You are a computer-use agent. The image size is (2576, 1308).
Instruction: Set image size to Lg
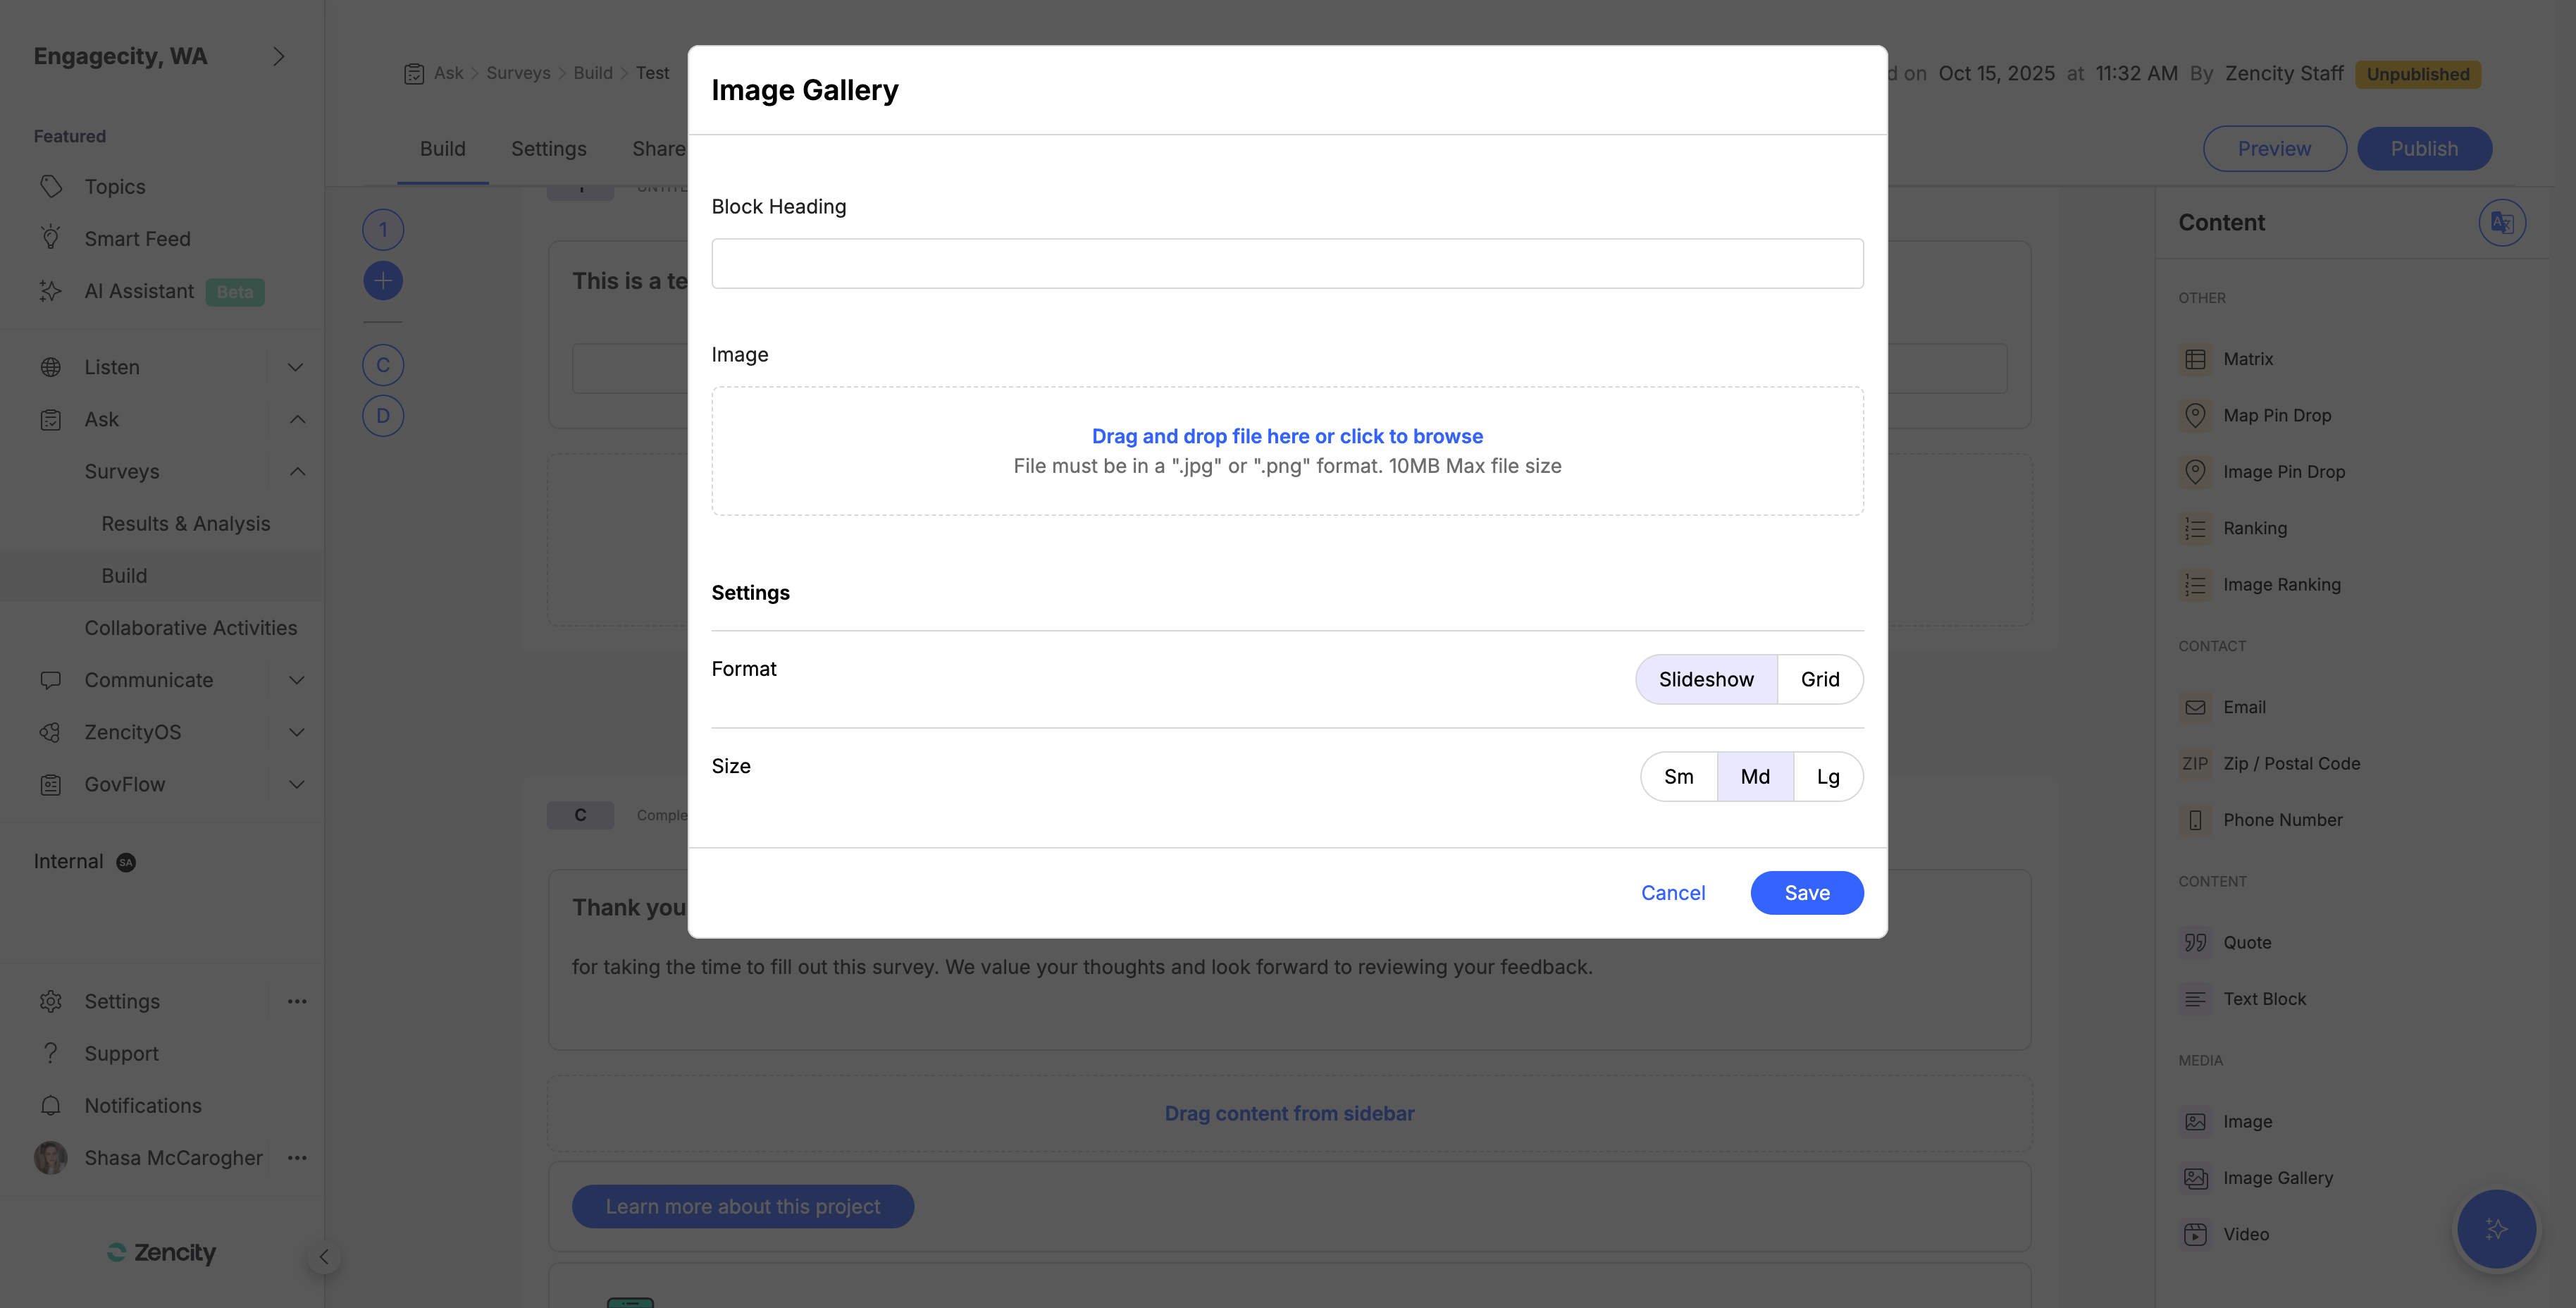click(1828, 776)
